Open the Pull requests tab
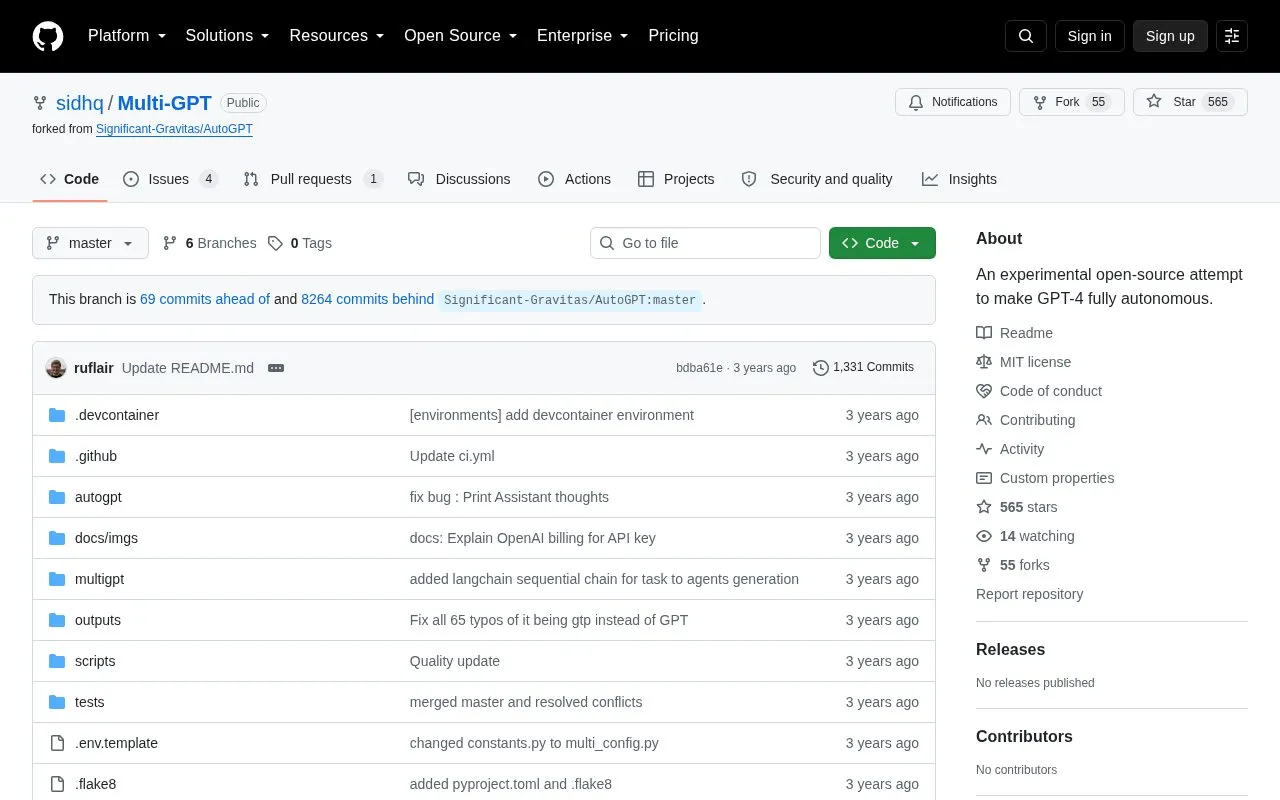The height and width of the screenshot is (800, 1280). pos(313,179)
